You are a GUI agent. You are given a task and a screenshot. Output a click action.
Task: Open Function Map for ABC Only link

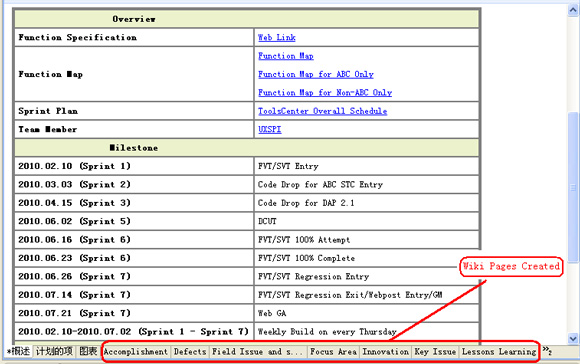pyautogui.click(x=316, y=74)
